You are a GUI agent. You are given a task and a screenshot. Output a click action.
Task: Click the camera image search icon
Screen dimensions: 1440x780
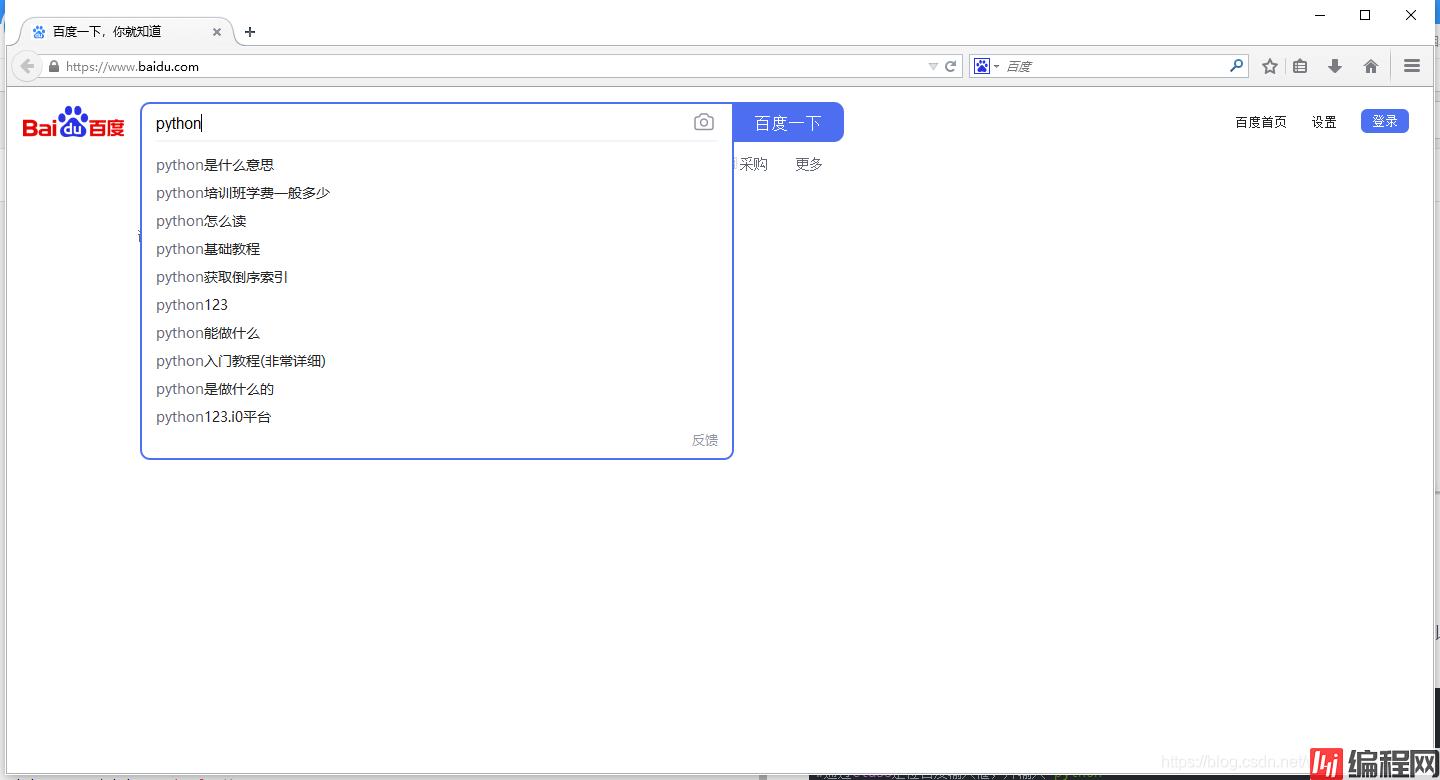(x=704, y=122)
